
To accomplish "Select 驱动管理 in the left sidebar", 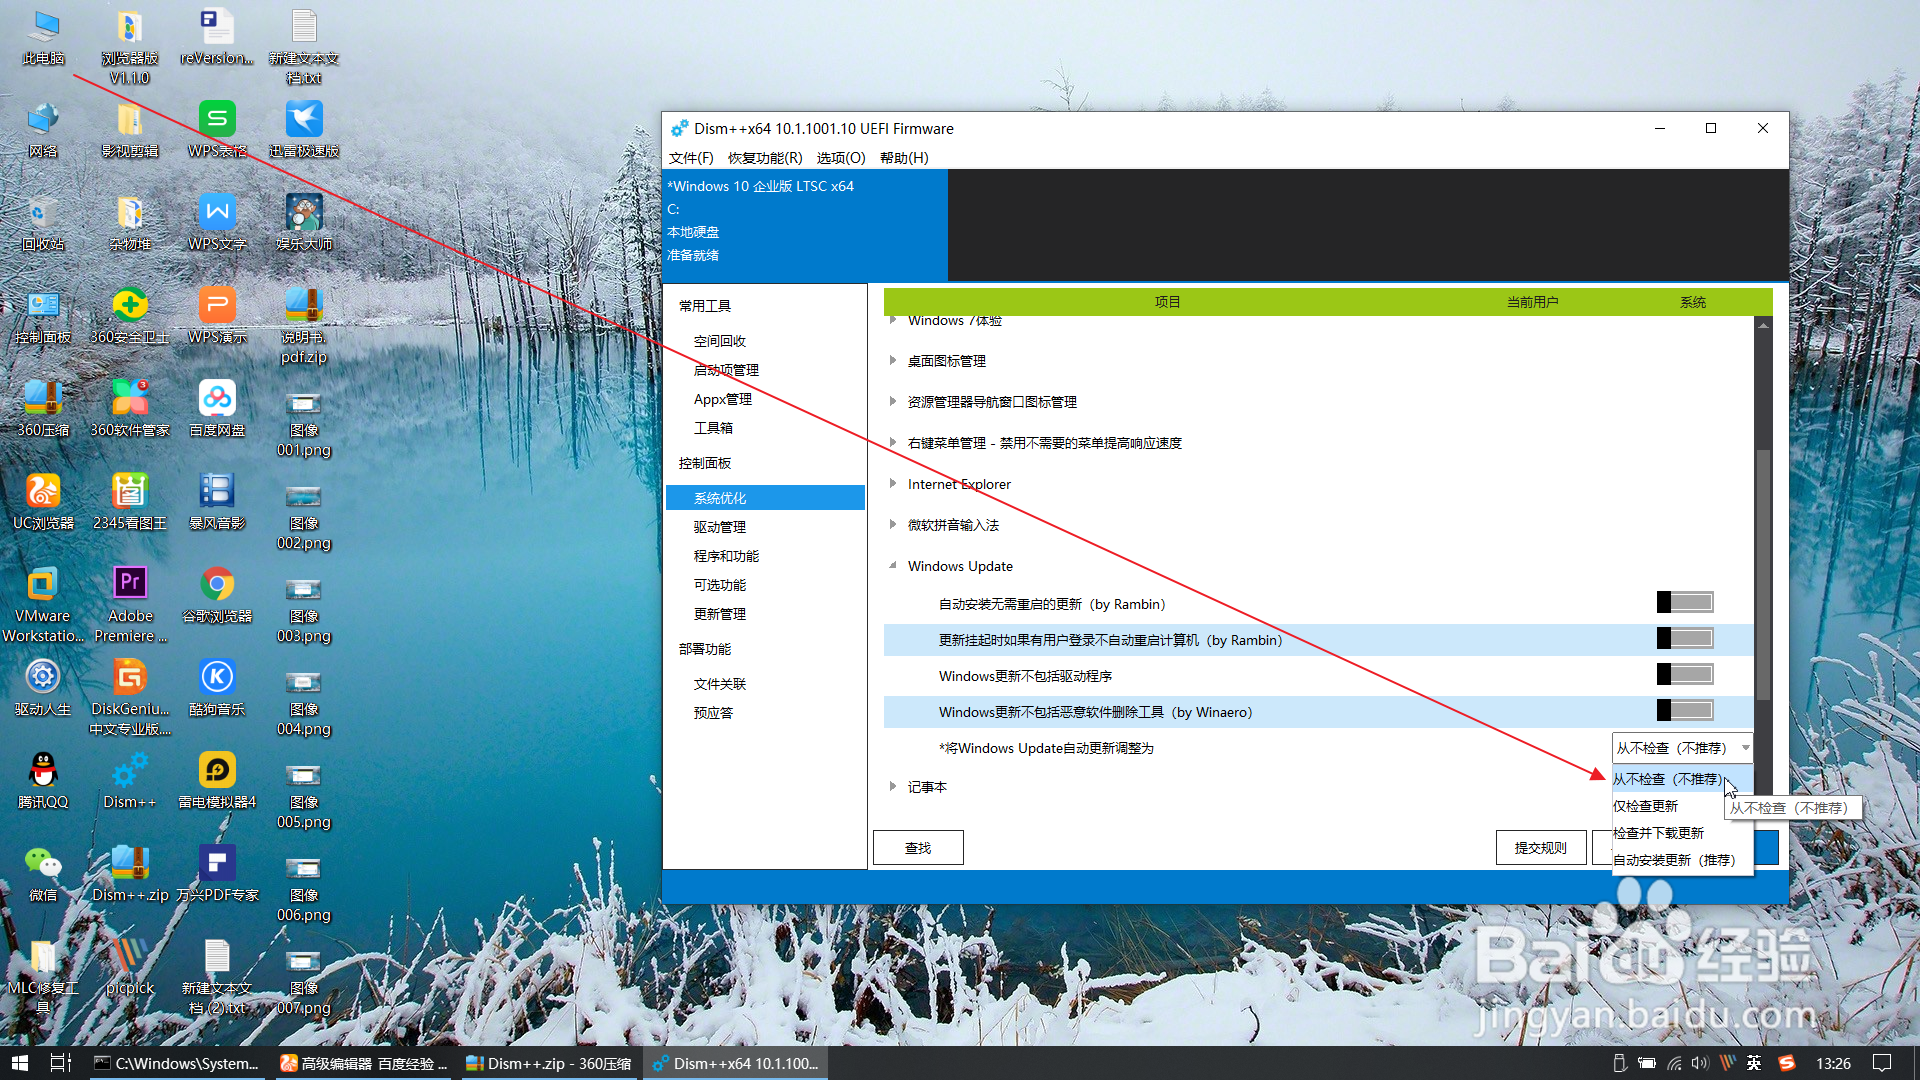I will coord(719,527).
